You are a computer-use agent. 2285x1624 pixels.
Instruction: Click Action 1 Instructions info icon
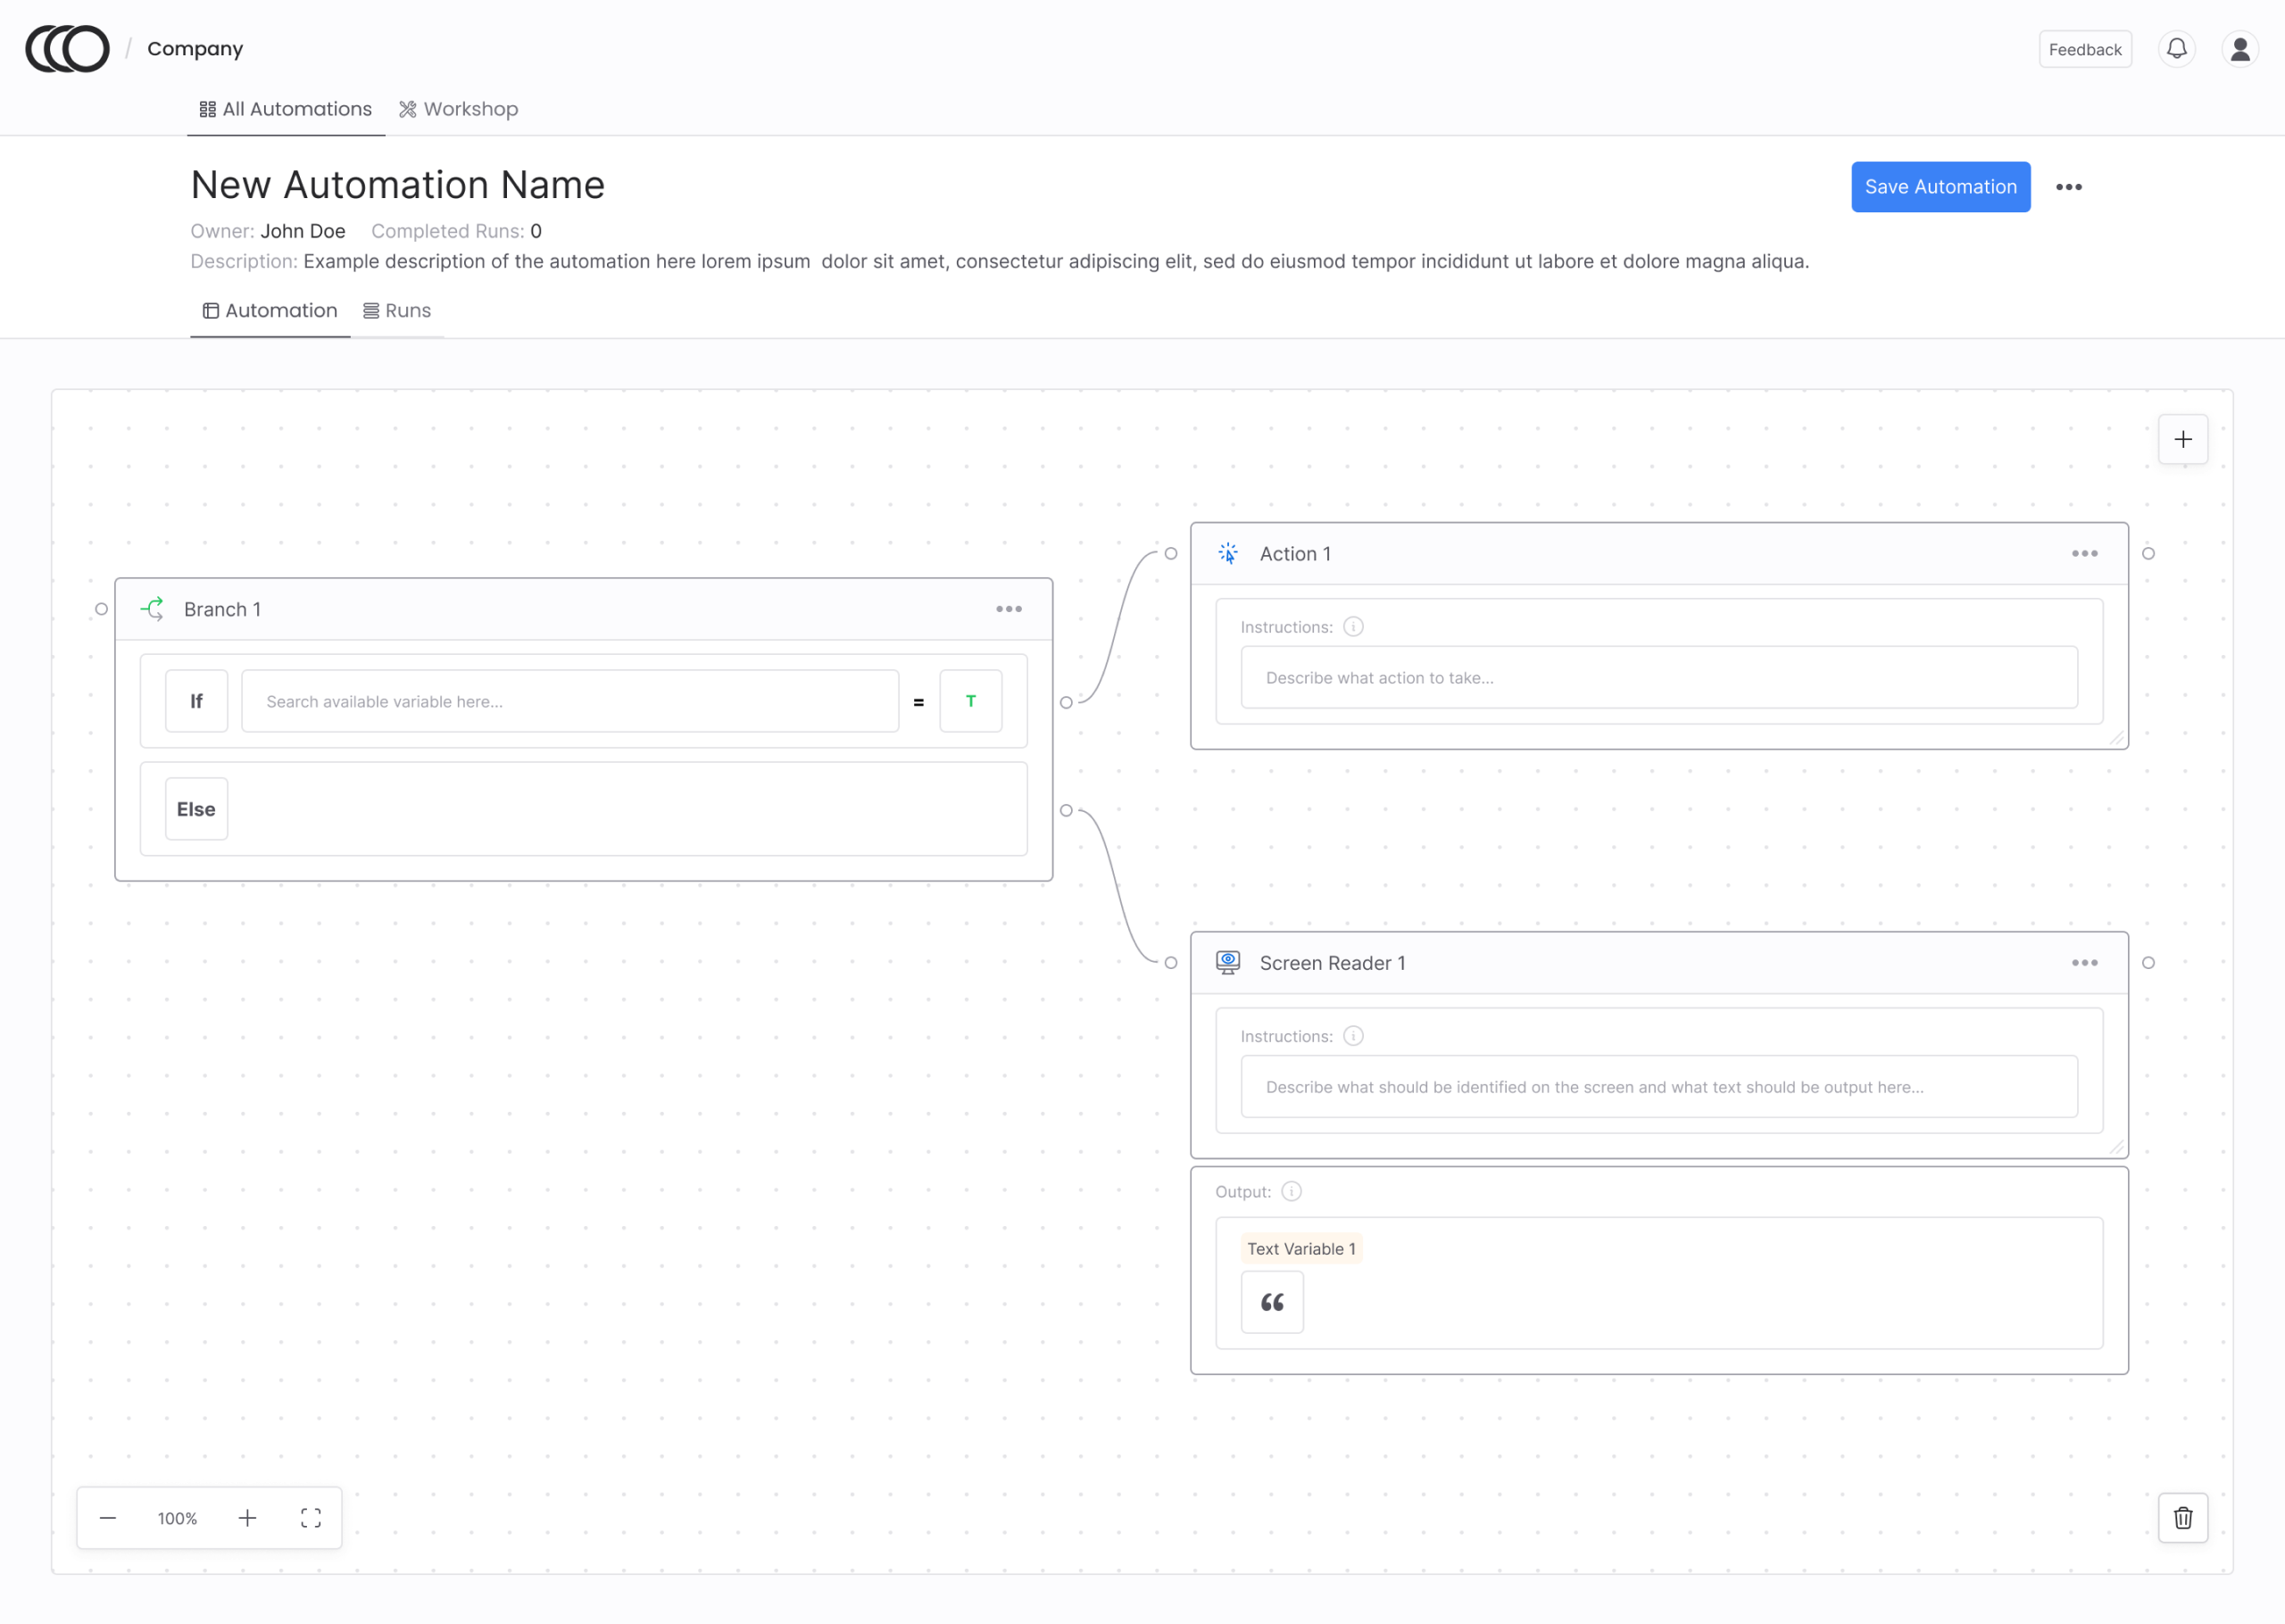click(x=1352, y=627)
